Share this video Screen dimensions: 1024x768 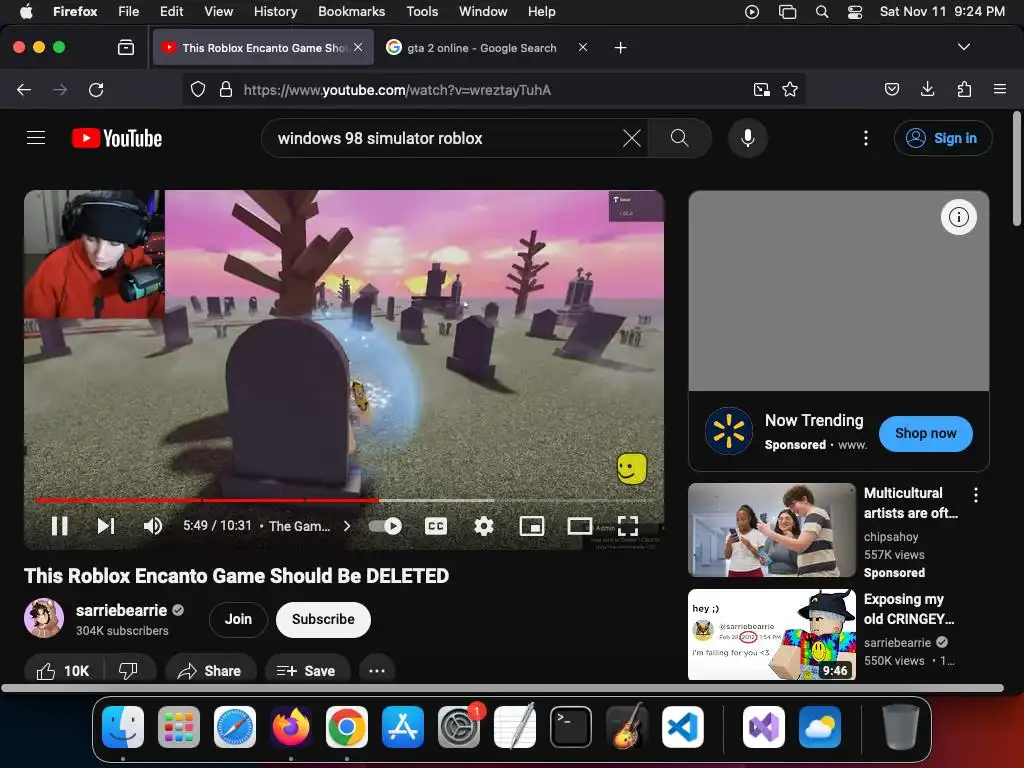(x=210, y=671)
